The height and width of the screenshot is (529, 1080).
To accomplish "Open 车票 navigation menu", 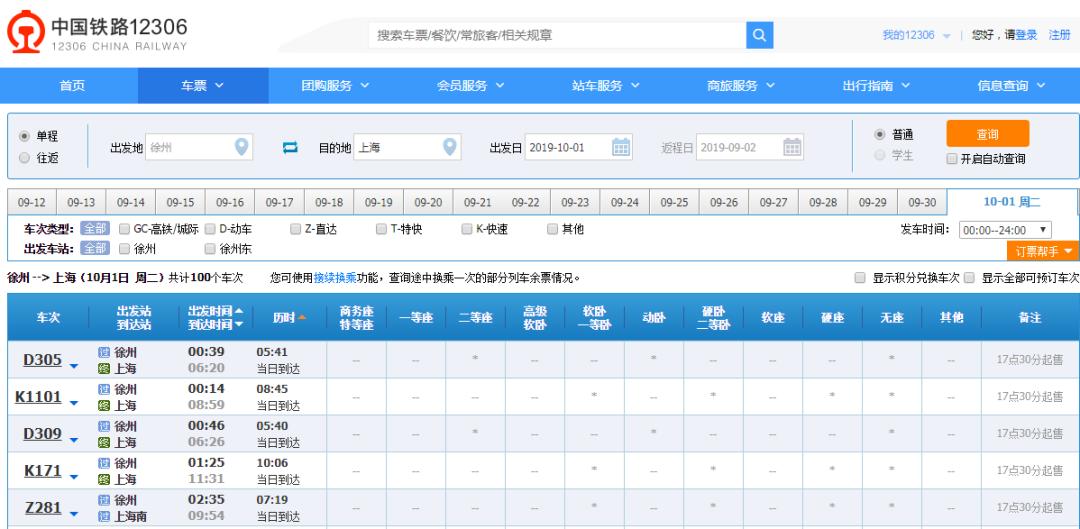I will (x=203, y=85).
